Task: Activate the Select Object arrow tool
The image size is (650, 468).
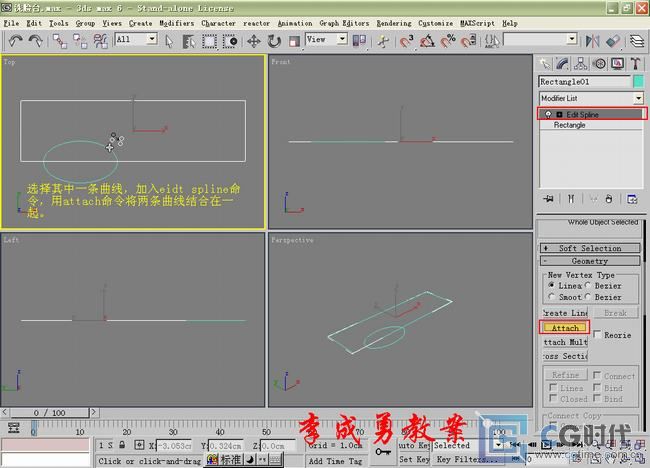Action: pos(169,41)
